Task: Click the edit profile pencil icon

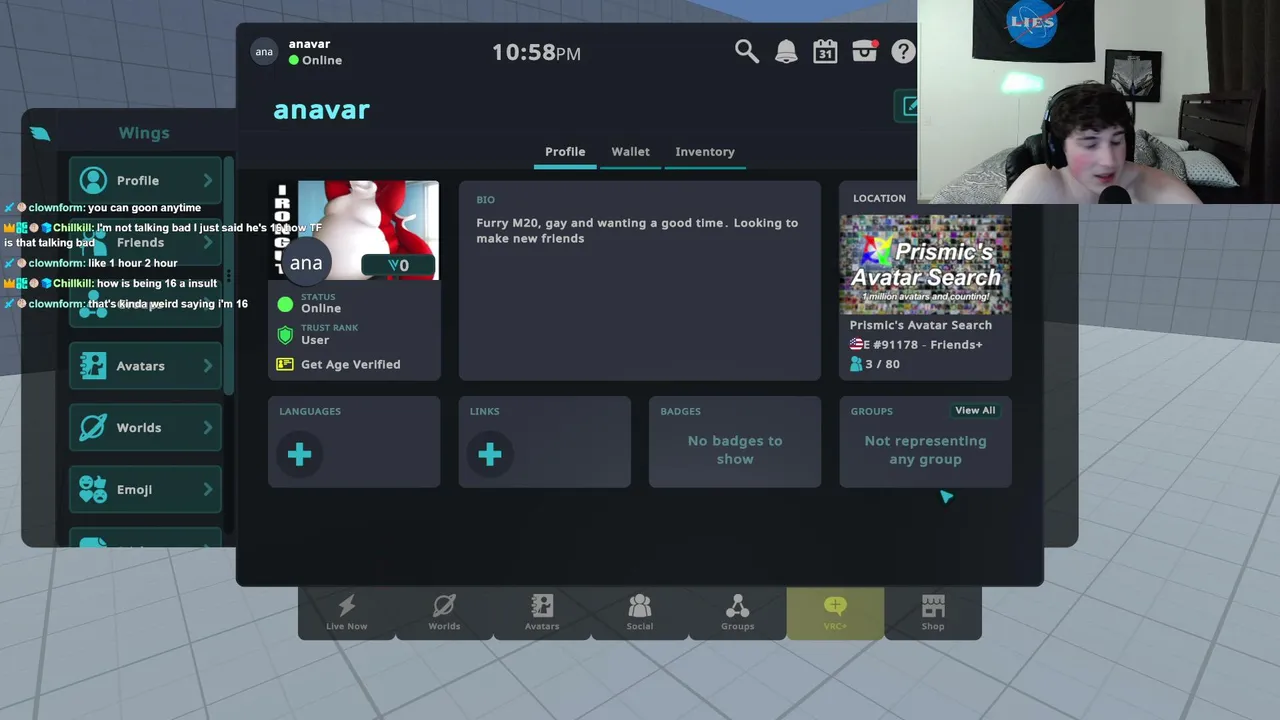Action: (908, 106)
